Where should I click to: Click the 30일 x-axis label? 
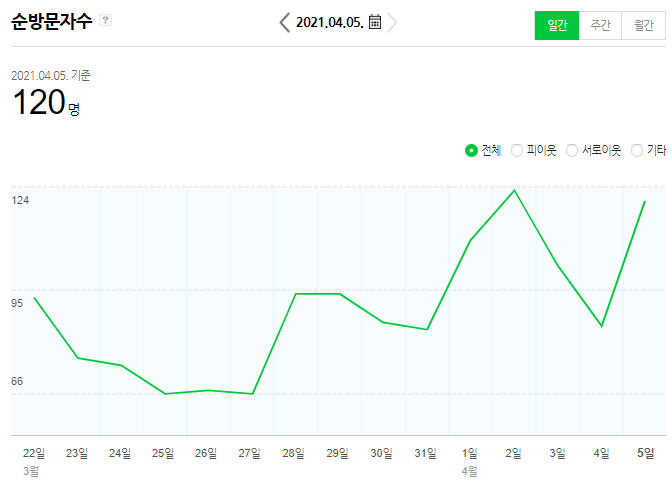(x=381, y=453)
